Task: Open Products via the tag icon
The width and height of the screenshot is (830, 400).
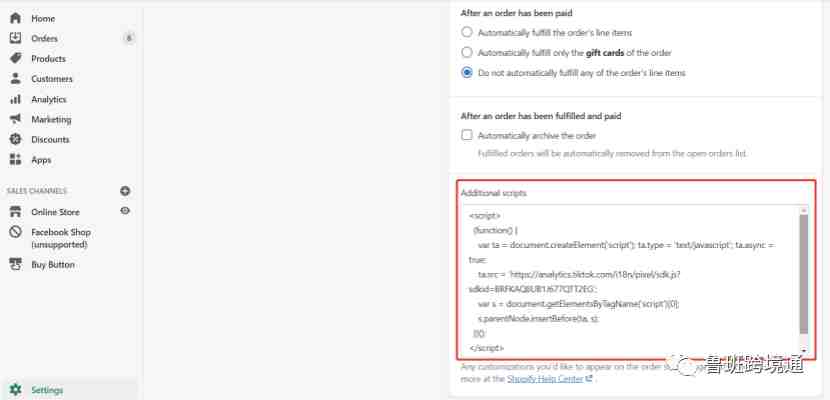Action: (x=15, y=58)
